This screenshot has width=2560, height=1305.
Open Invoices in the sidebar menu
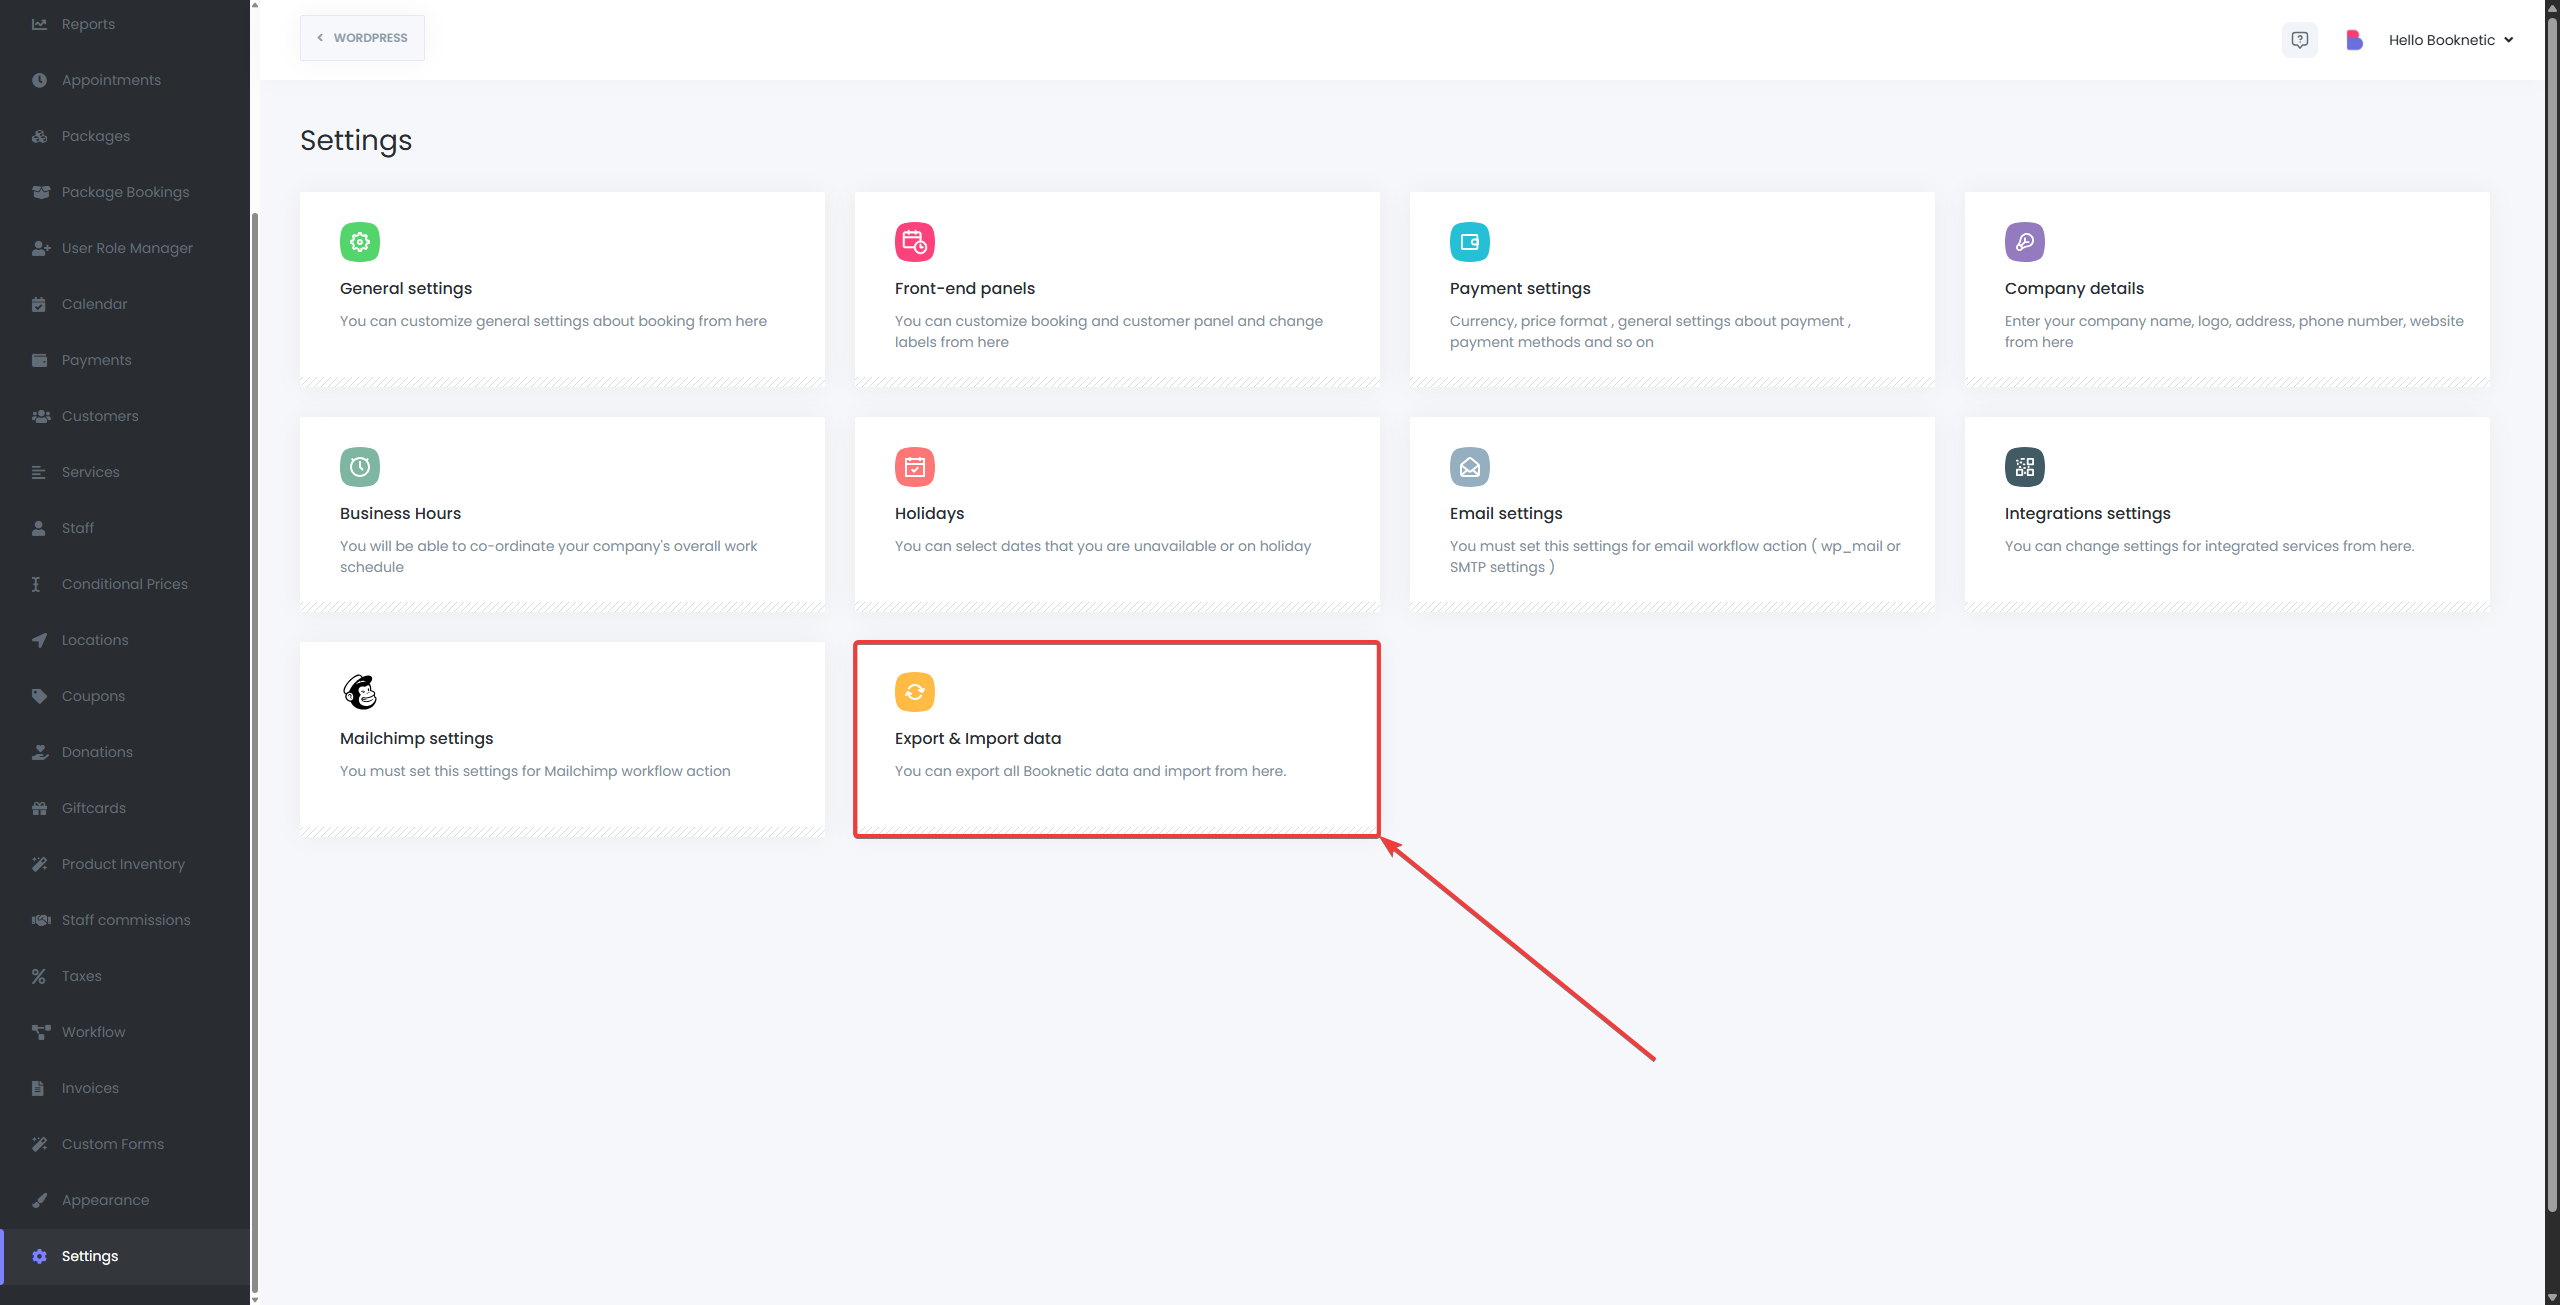125,1088
